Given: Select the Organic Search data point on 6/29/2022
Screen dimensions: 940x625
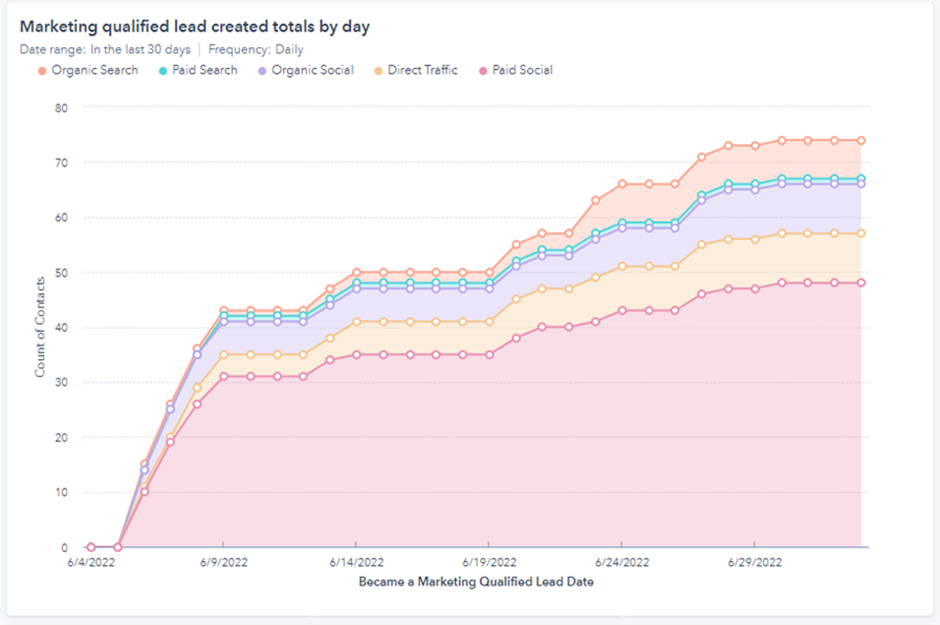Looking at the screenshot, I should [x=755, y=146].
